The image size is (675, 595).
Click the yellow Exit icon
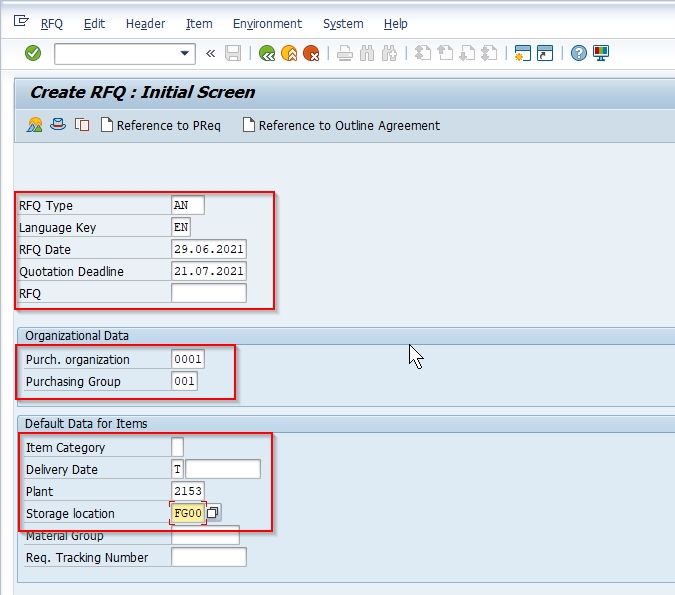[x=289, y=53]
